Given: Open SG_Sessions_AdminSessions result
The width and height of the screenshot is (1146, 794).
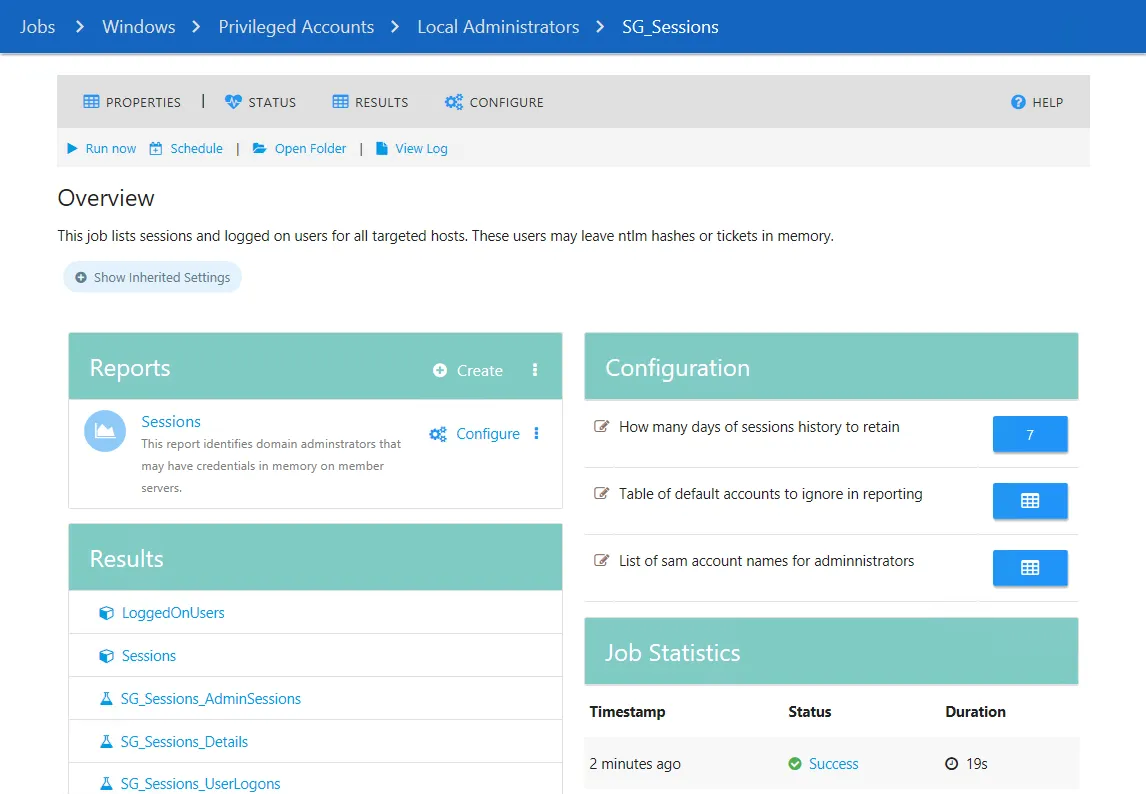Looking at the screenshot, I should (x=210, y=699).
